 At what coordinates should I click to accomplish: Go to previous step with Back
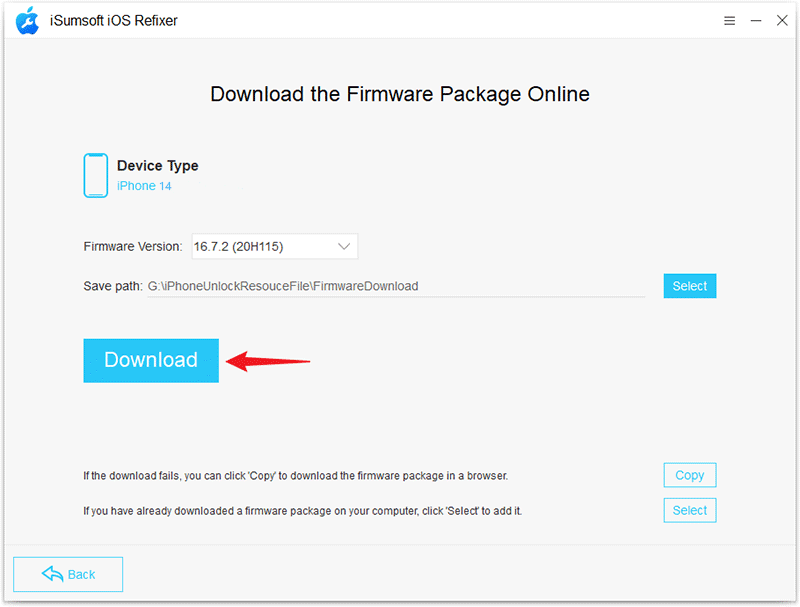click(68, 574)
